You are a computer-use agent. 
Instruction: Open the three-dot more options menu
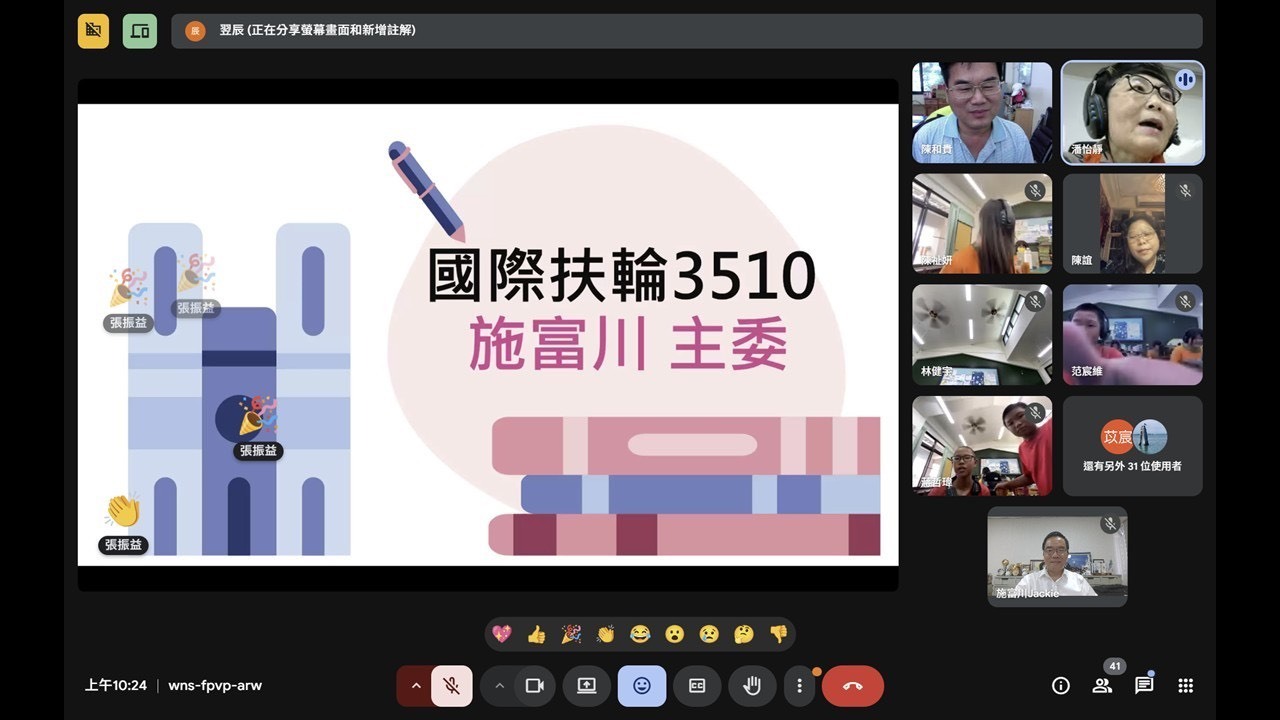click(x=799, y=686)
